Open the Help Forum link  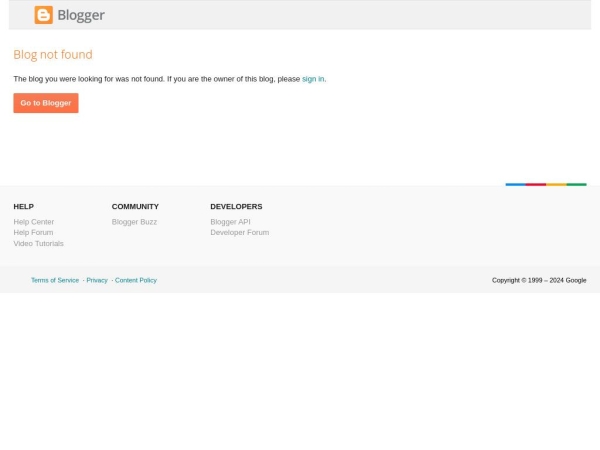pos(33,233)
